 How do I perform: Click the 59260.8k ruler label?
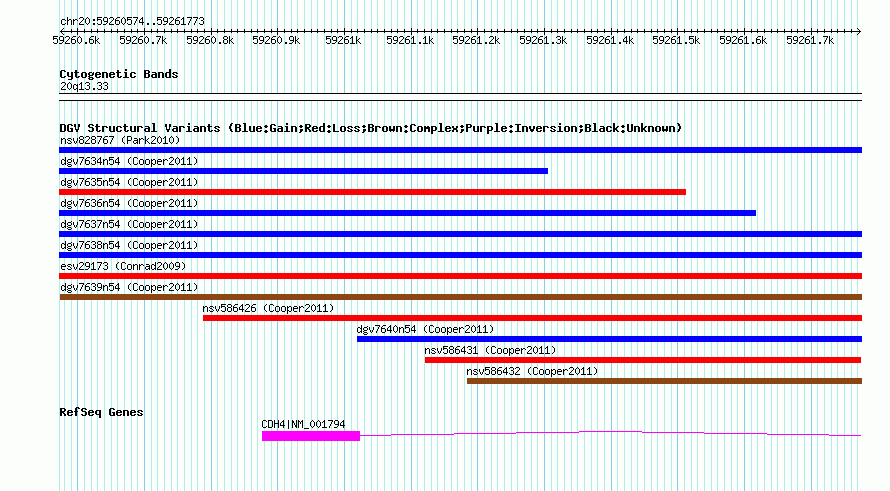click(210, 40)
